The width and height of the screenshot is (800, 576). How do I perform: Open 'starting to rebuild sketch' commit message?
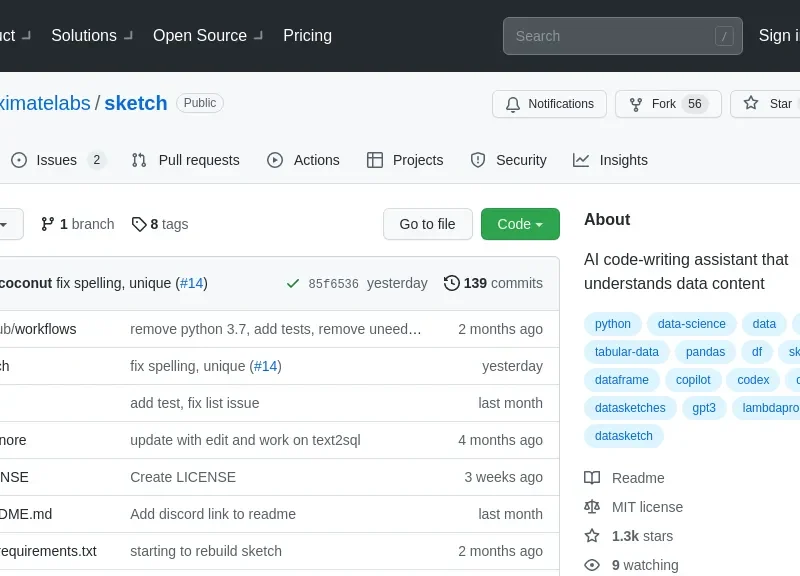pyautogui.click(x=206, y=551)
